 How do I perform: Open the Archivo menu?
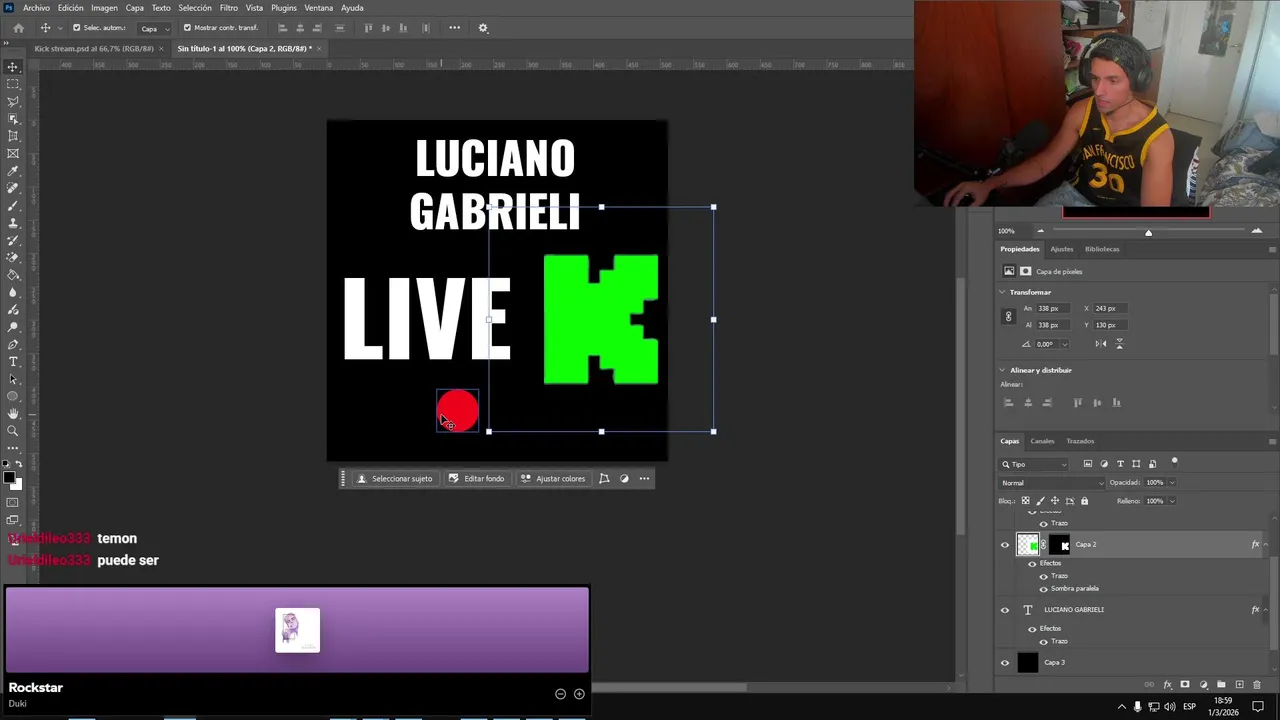tap(36, 8)
